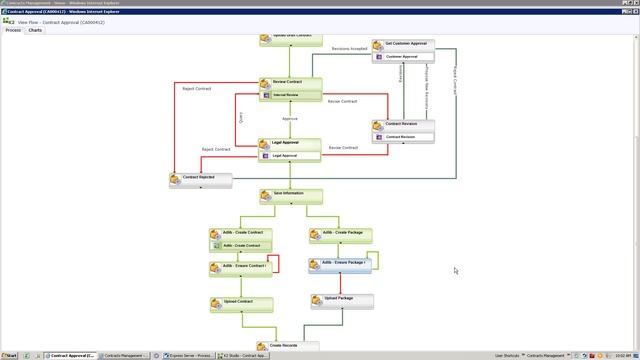Select the Adlib - Create Package activity box
The height and width of the screenshot is (360, 640).
340,236
